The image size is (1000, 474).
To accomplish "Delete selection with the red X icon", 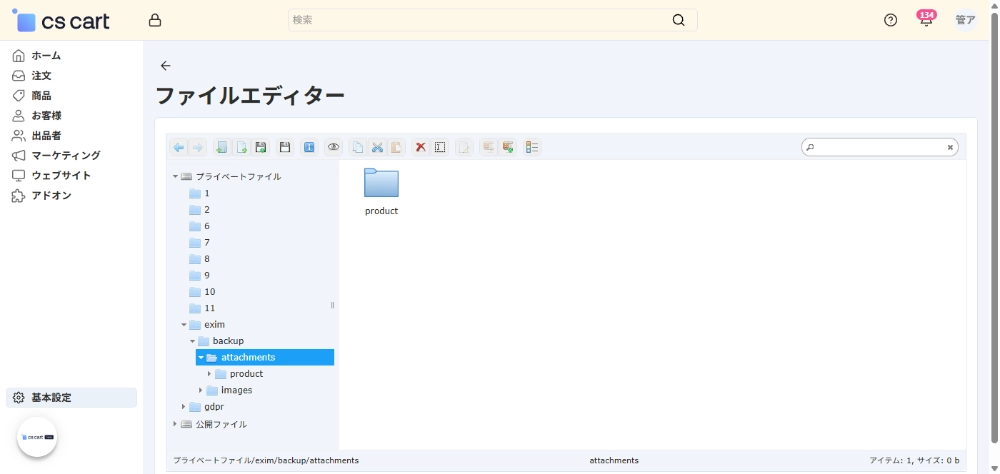I will [421, 147].
